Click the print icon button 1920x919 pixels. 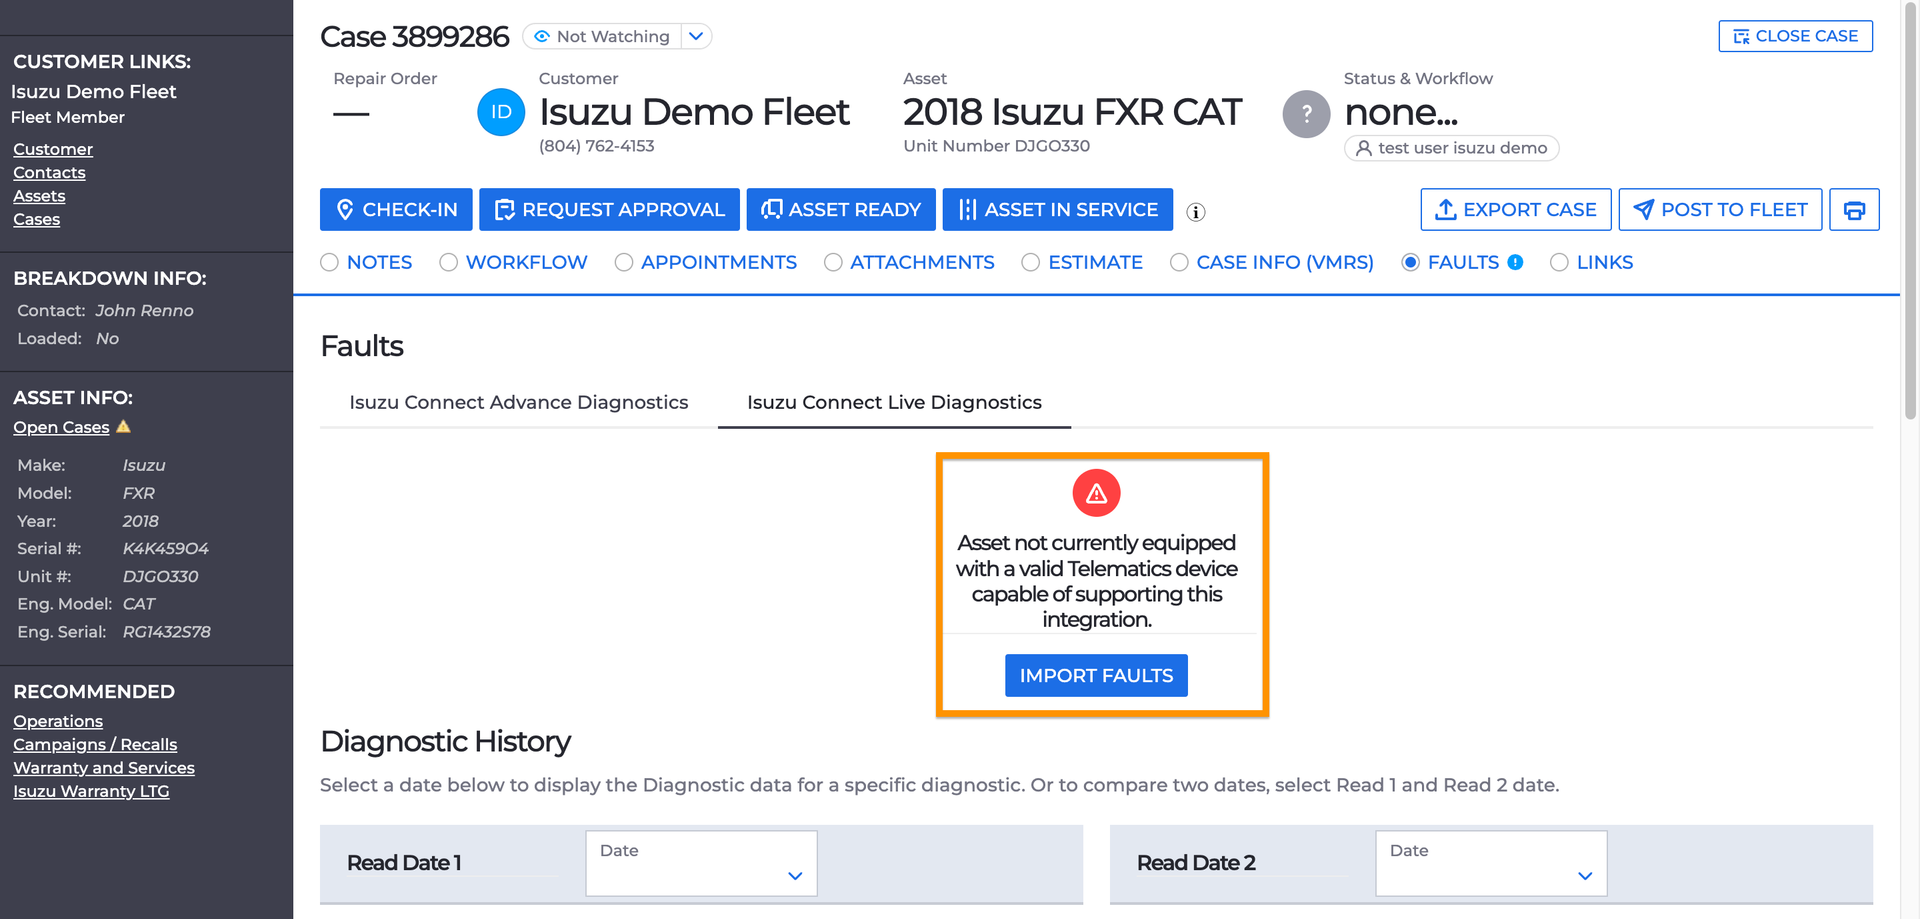1854,210
